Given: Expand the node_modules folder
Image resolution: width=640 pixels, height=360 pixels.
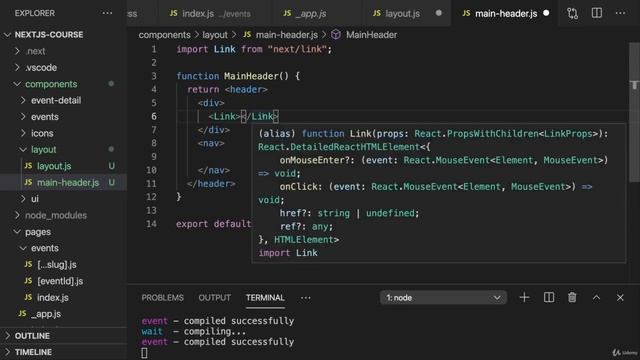Looking at the screenshot, I should click(17, 215).
